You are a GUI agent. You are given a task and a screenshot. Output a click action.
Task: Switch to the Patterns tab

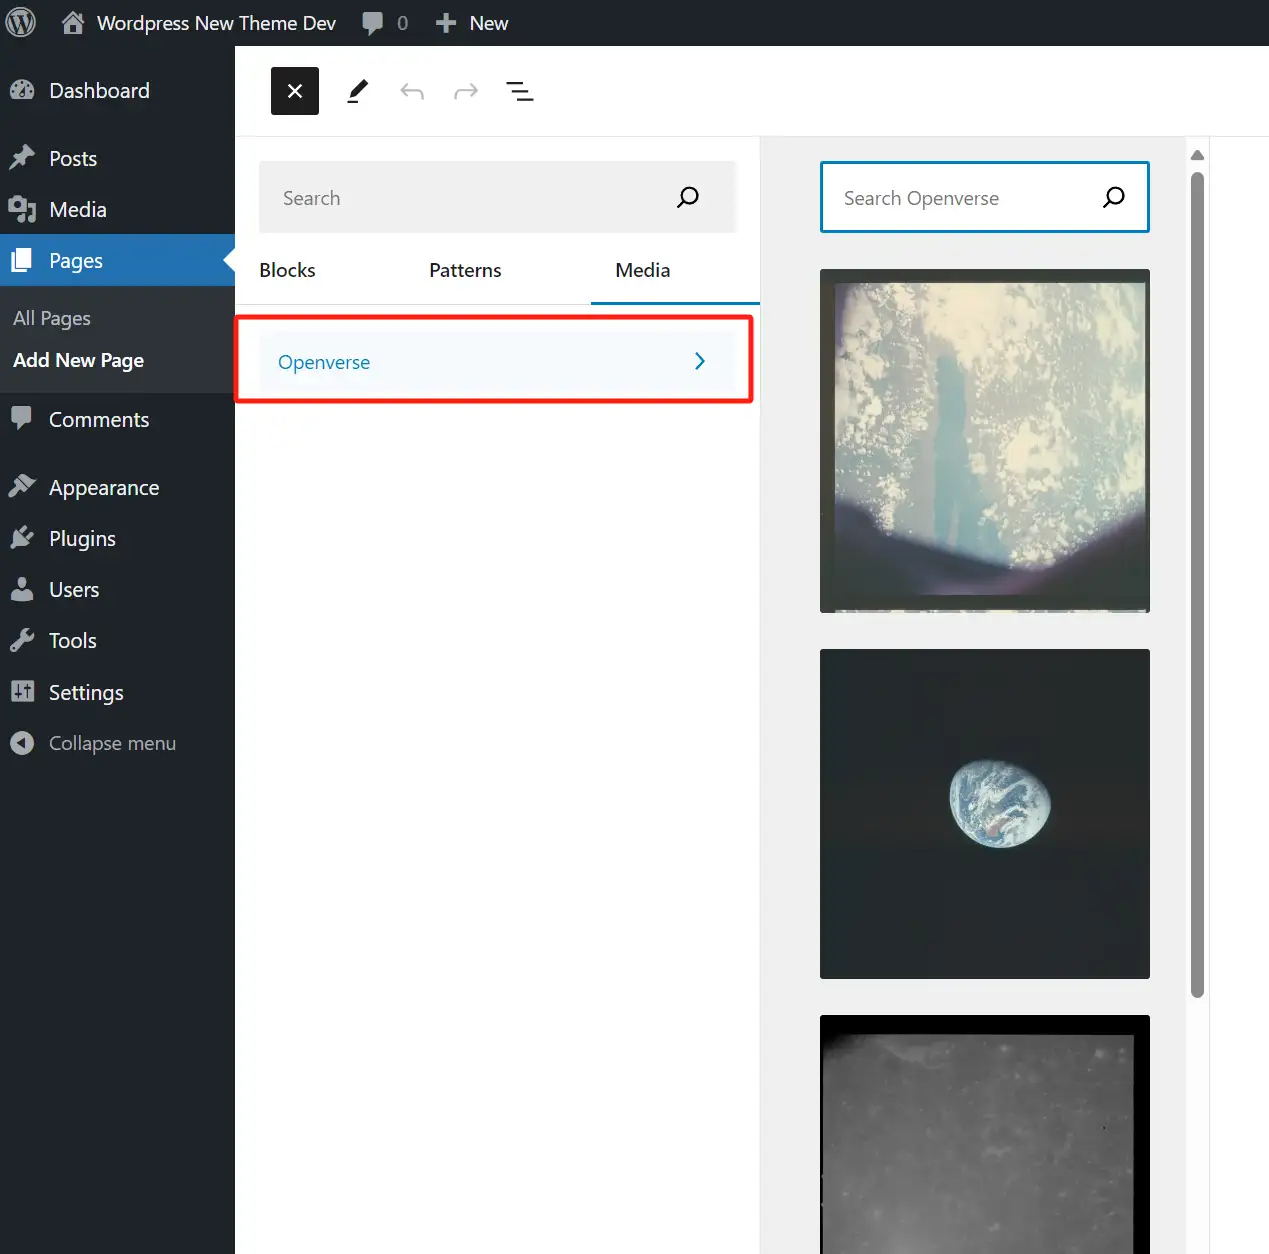(x=465, y=270)
